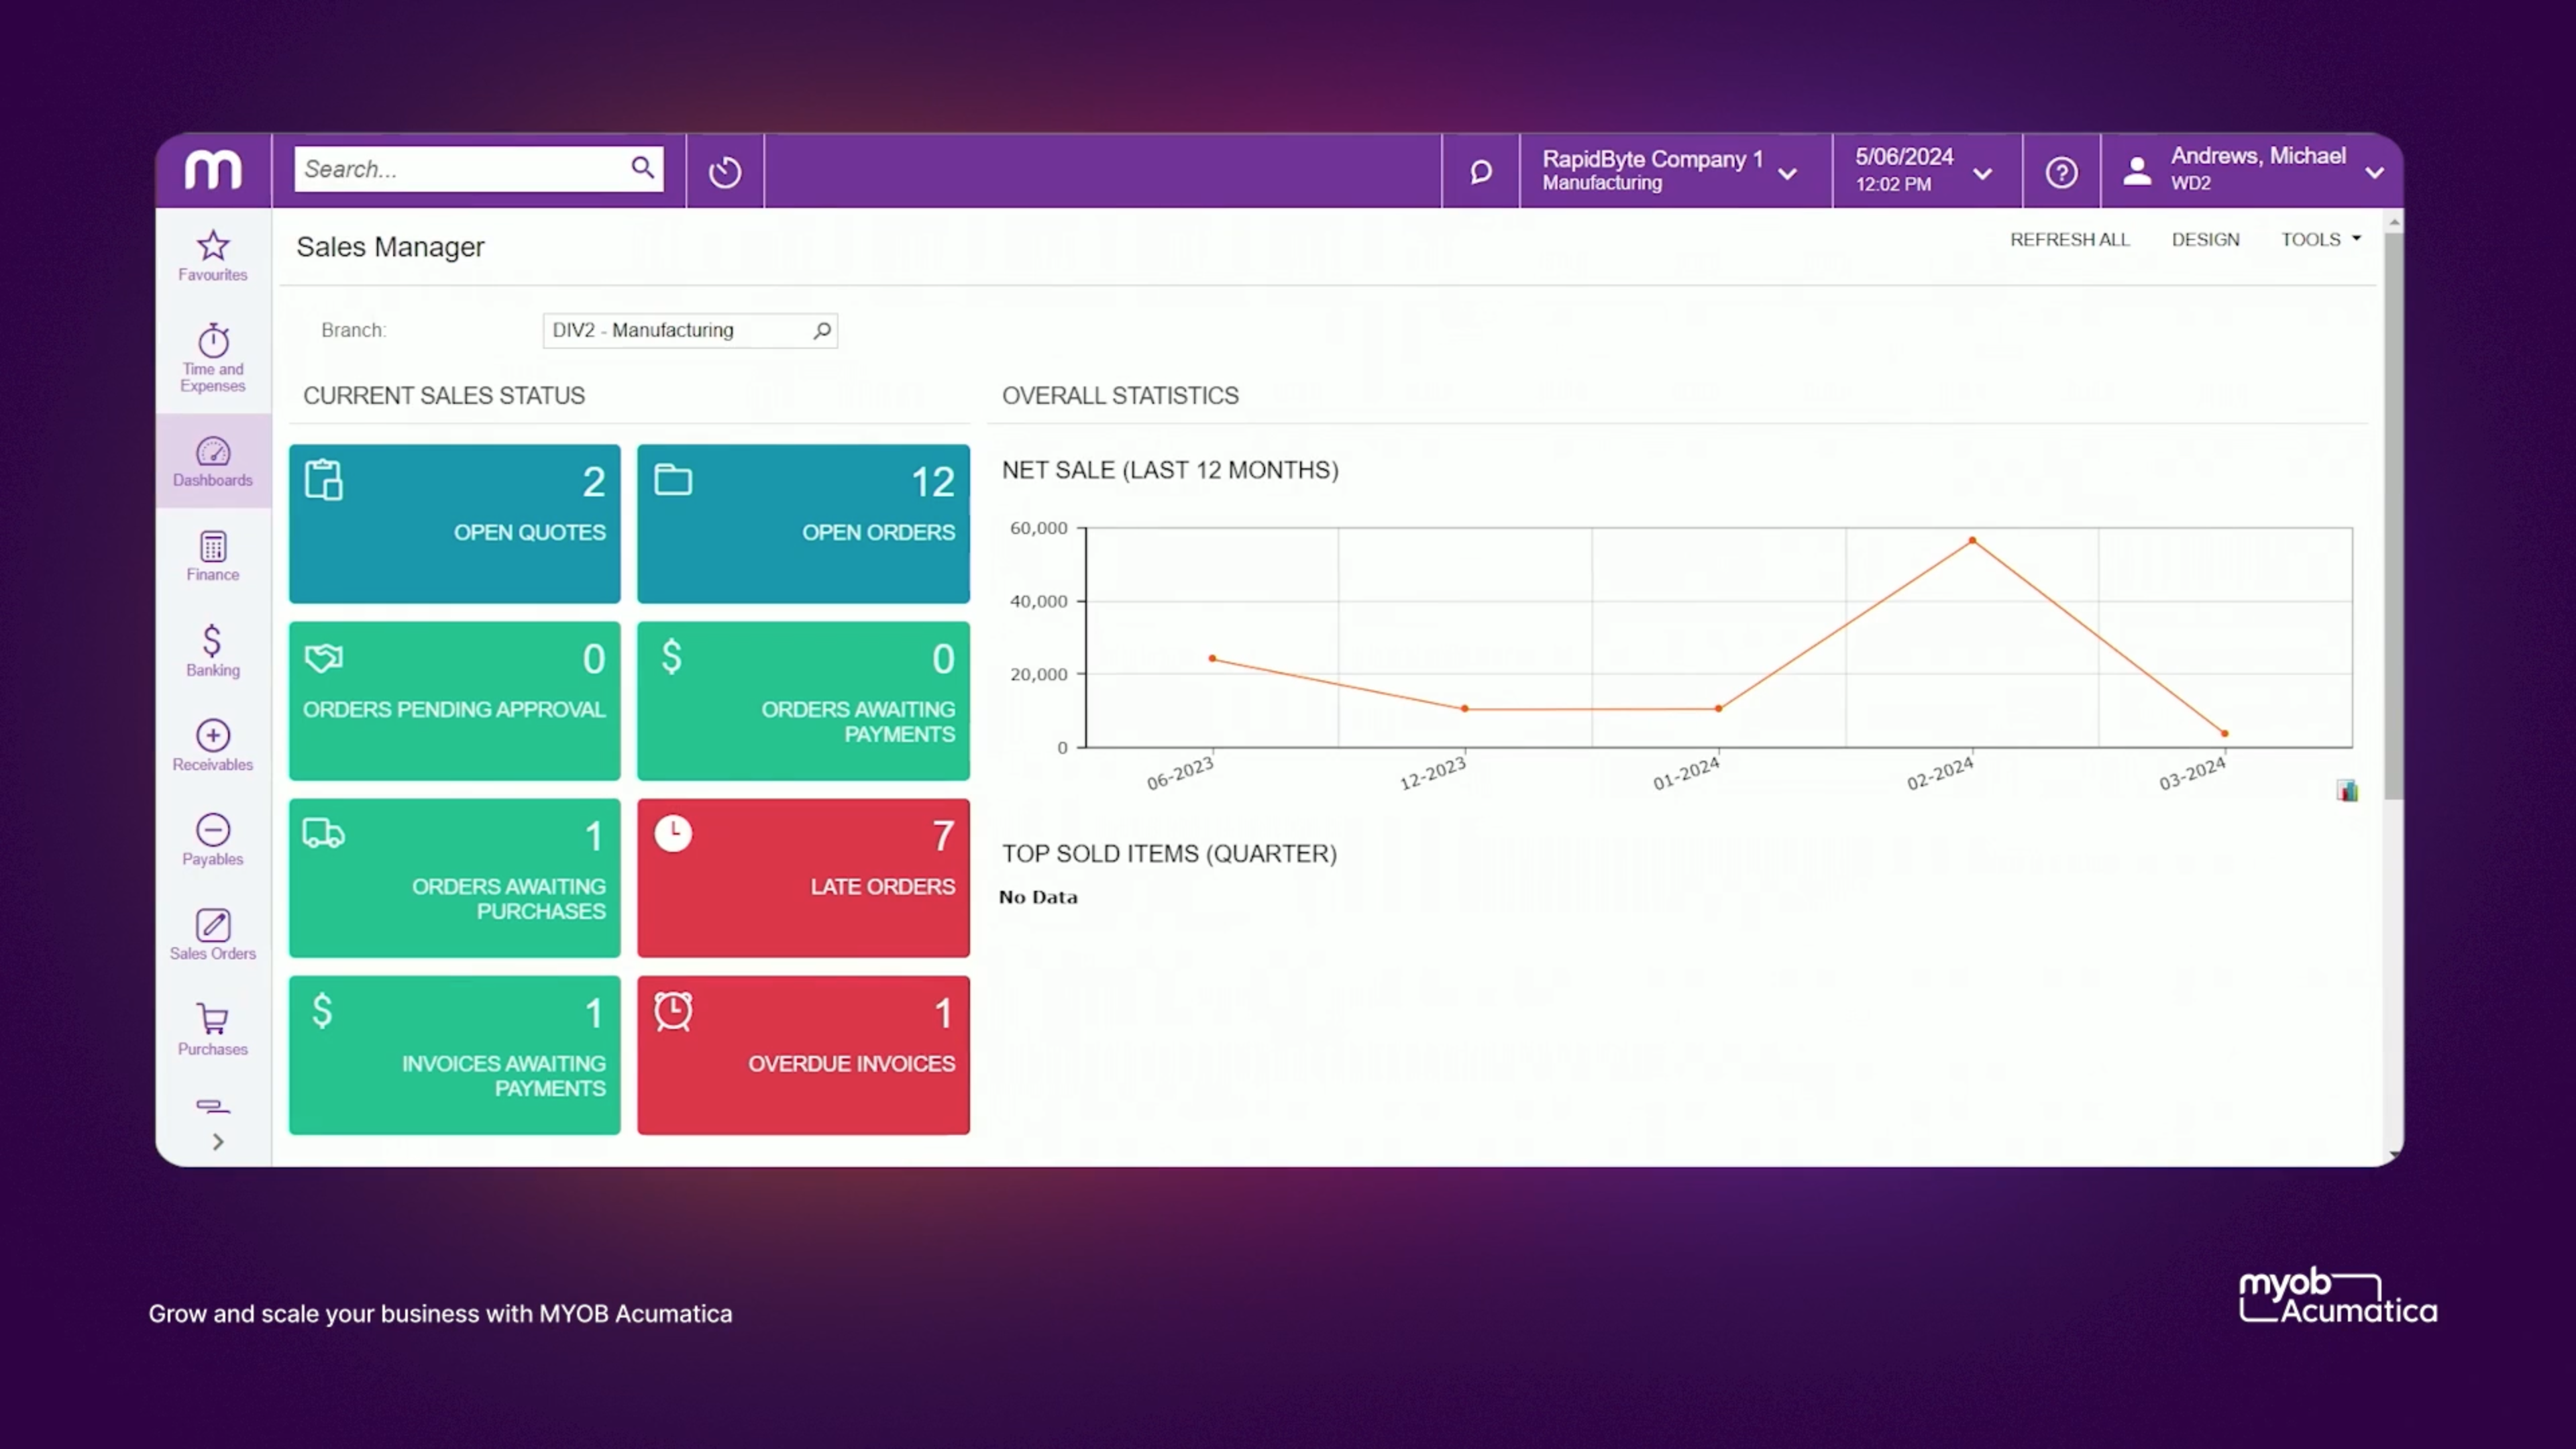Screen dimensions: 2576x1449
Task: Click the chart export icon below the graph
Action: pyautogui.click(x=2347, y=790)
